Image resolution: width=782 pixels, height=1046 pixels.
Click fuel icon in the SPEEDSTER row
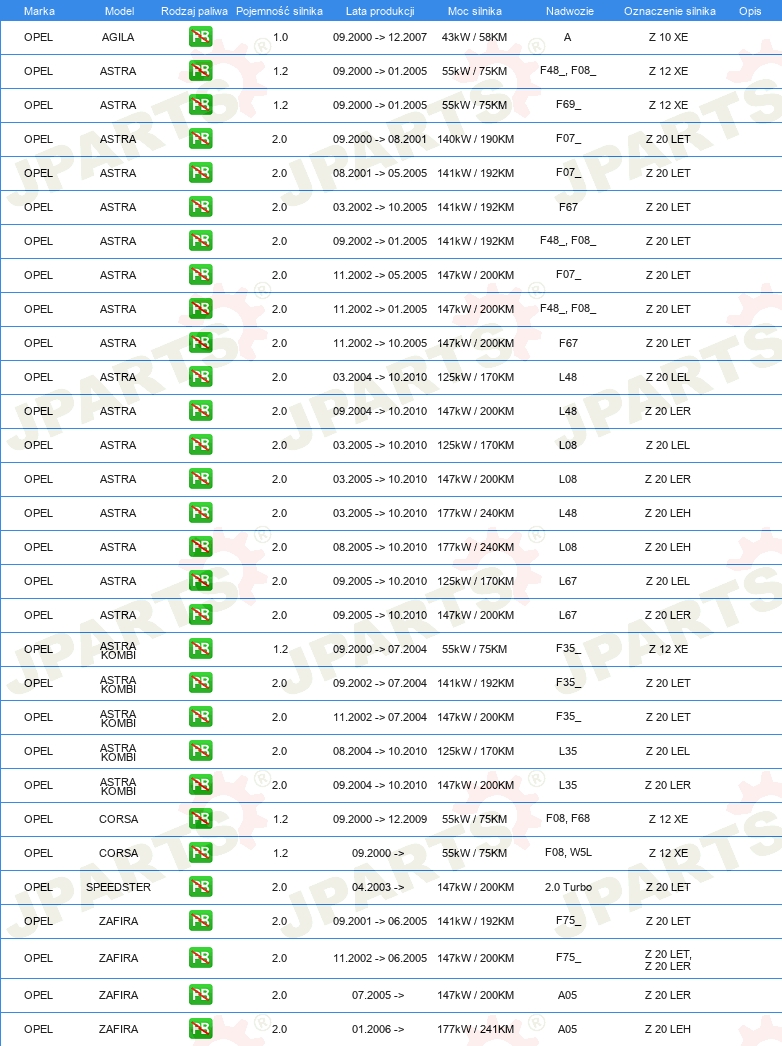[x=200, y=887]
